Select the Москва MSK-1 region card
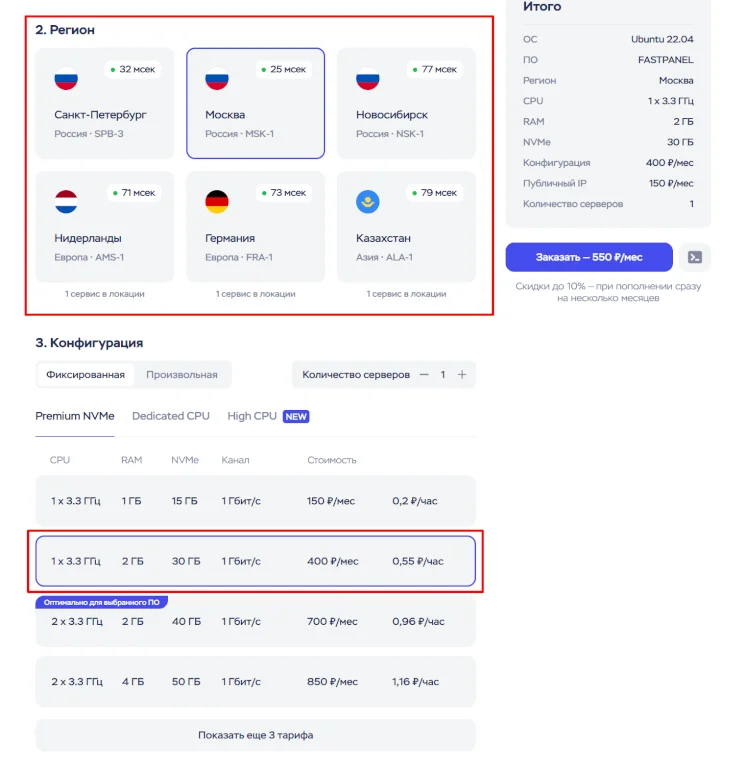The width and height of the screenshot is (745, 768). click(x=255, y=103)
